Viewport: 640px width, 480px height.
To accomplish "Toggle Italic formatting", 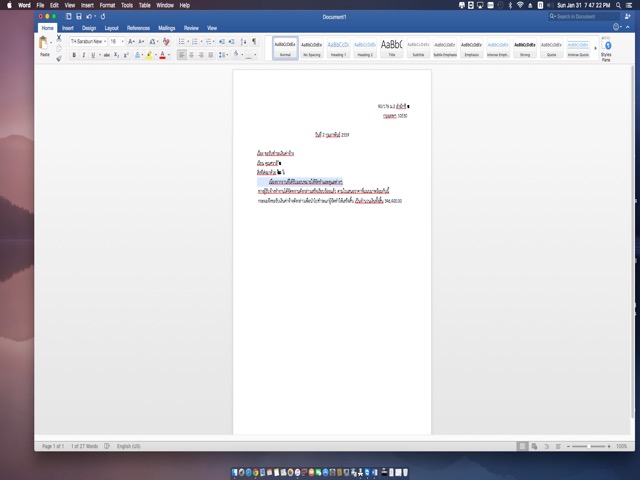I will pos(83,55).
